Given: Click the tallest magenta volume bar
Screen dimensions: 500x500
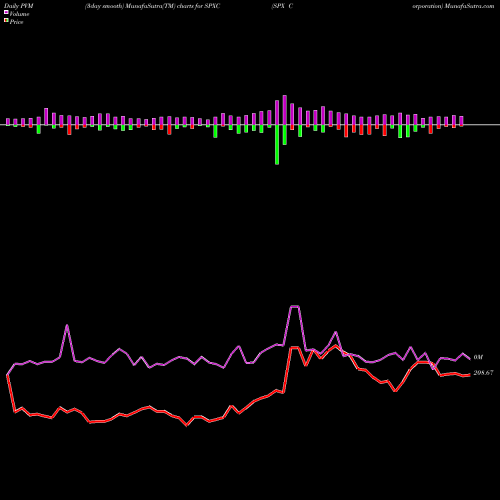Looking at the screenshot, I should 285,110.
